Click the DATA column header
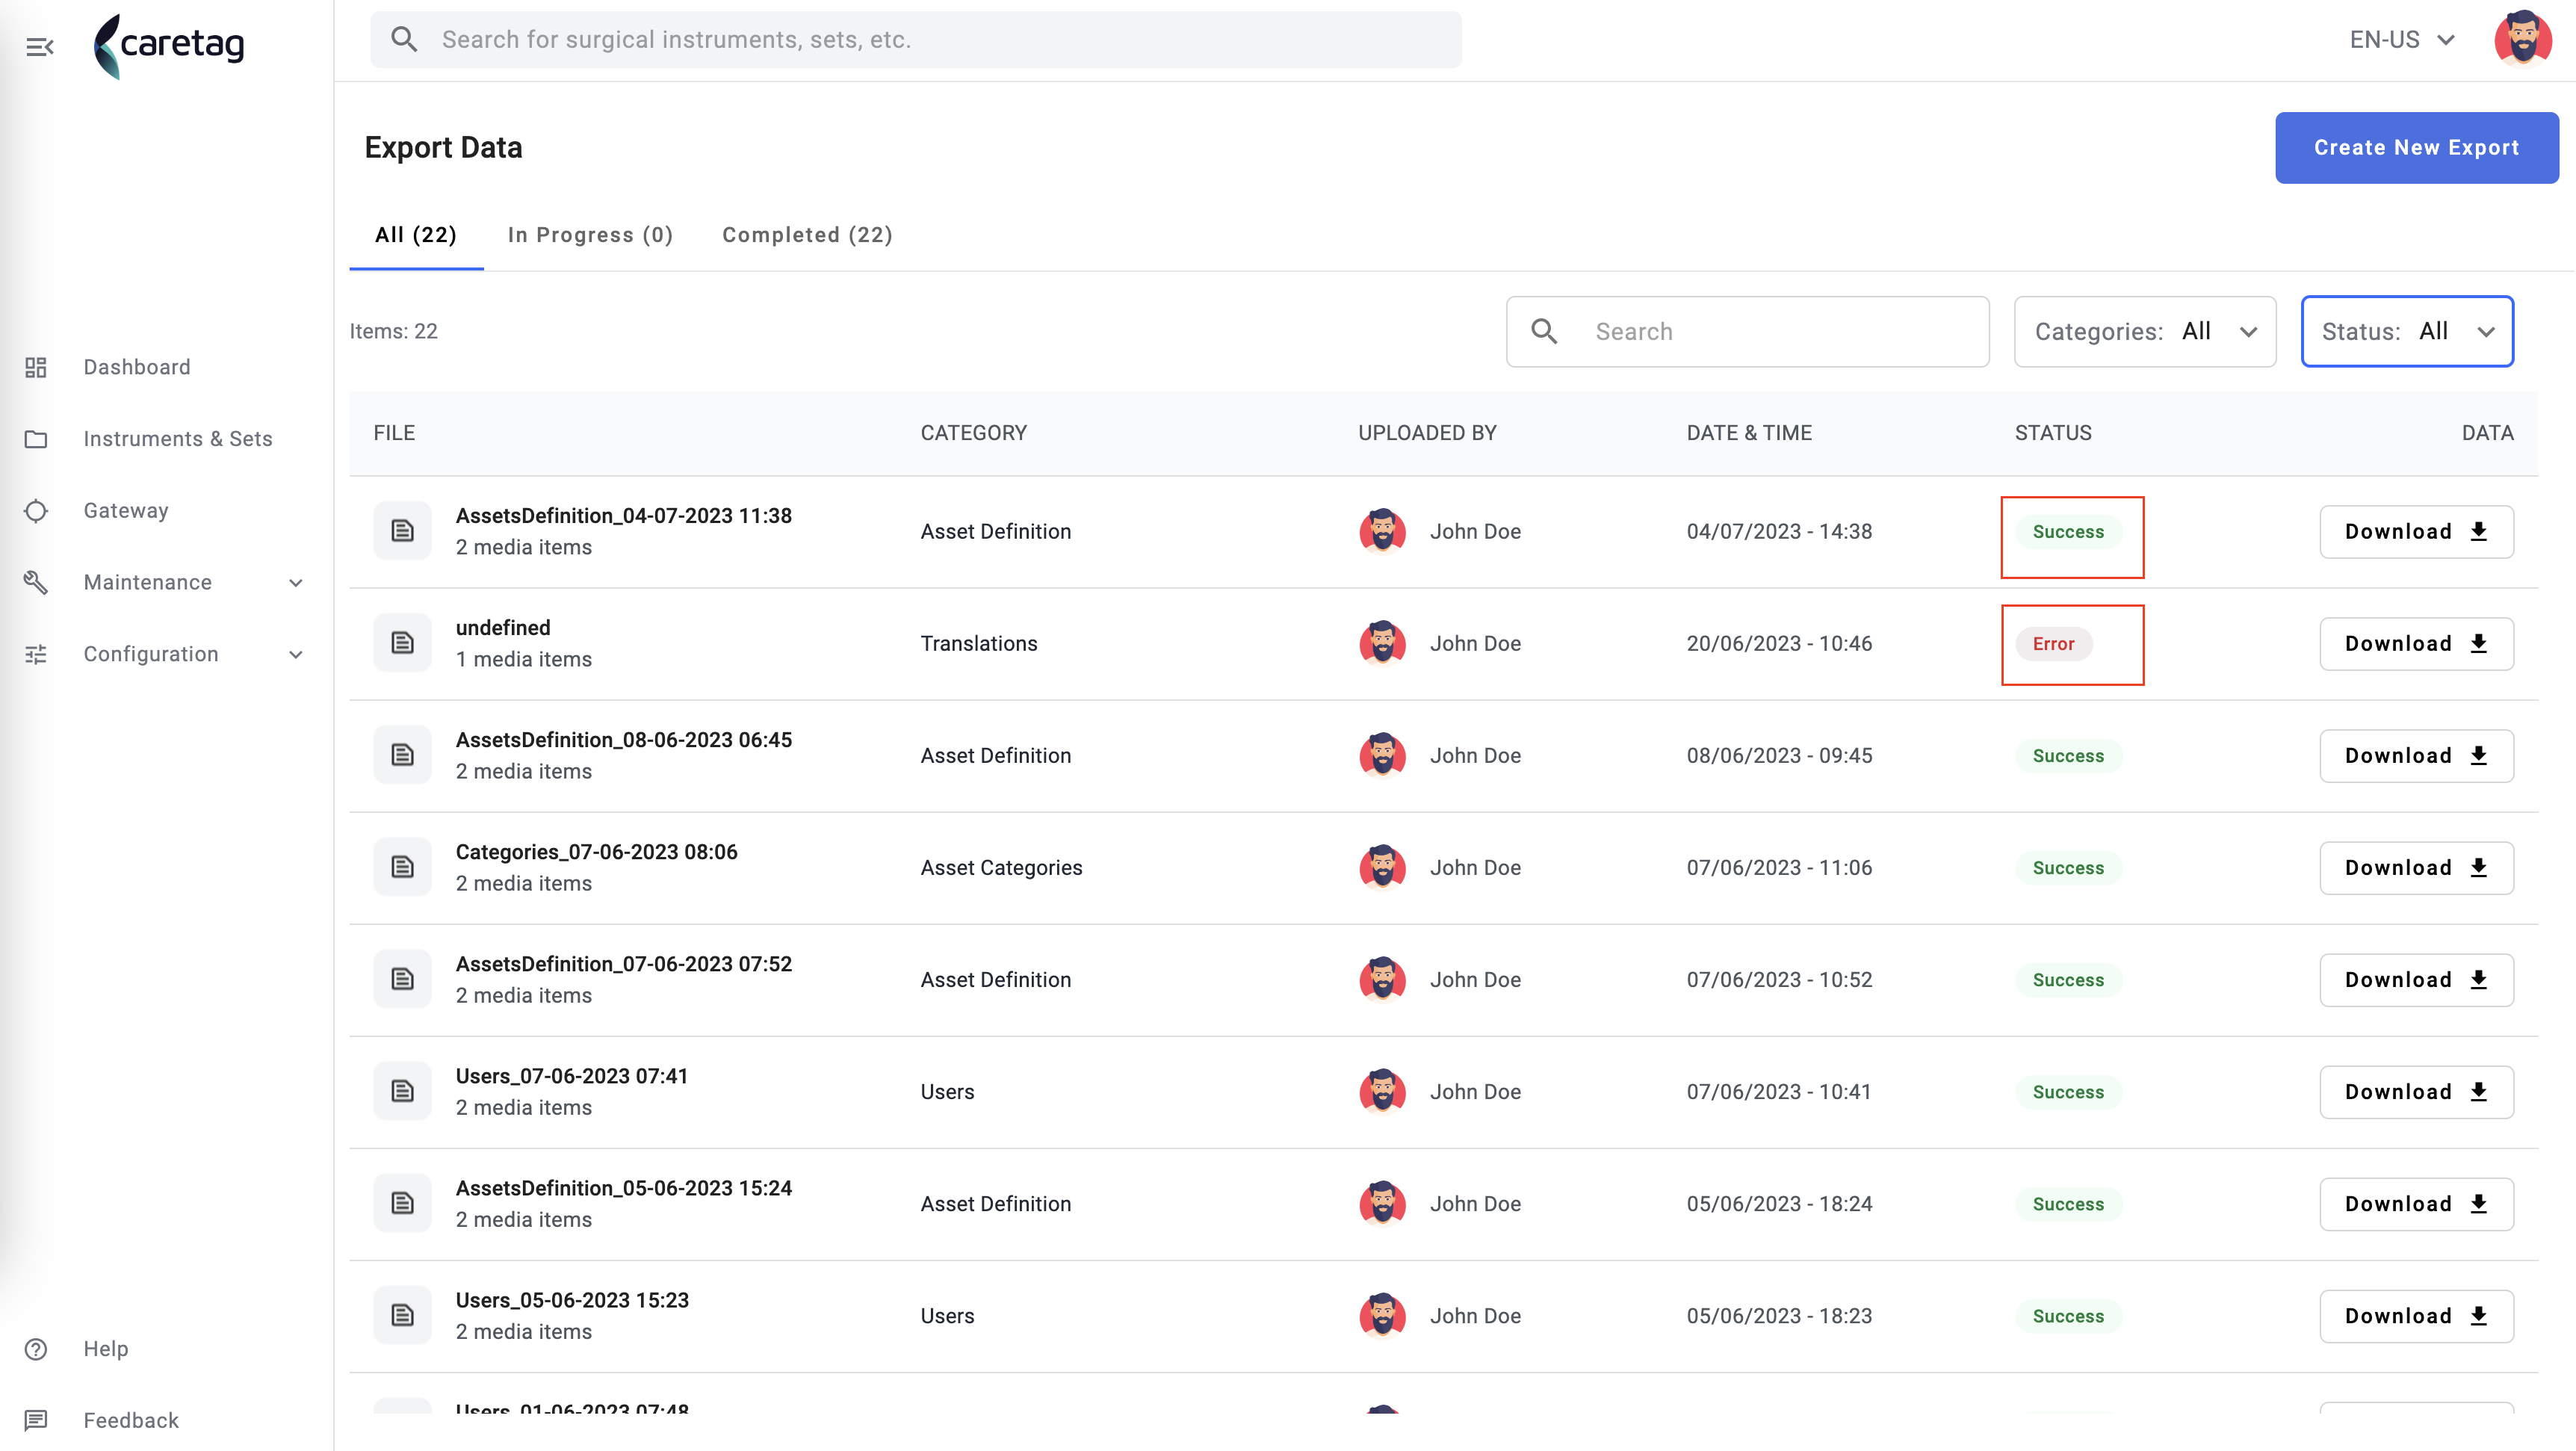 click(2487, 433)
